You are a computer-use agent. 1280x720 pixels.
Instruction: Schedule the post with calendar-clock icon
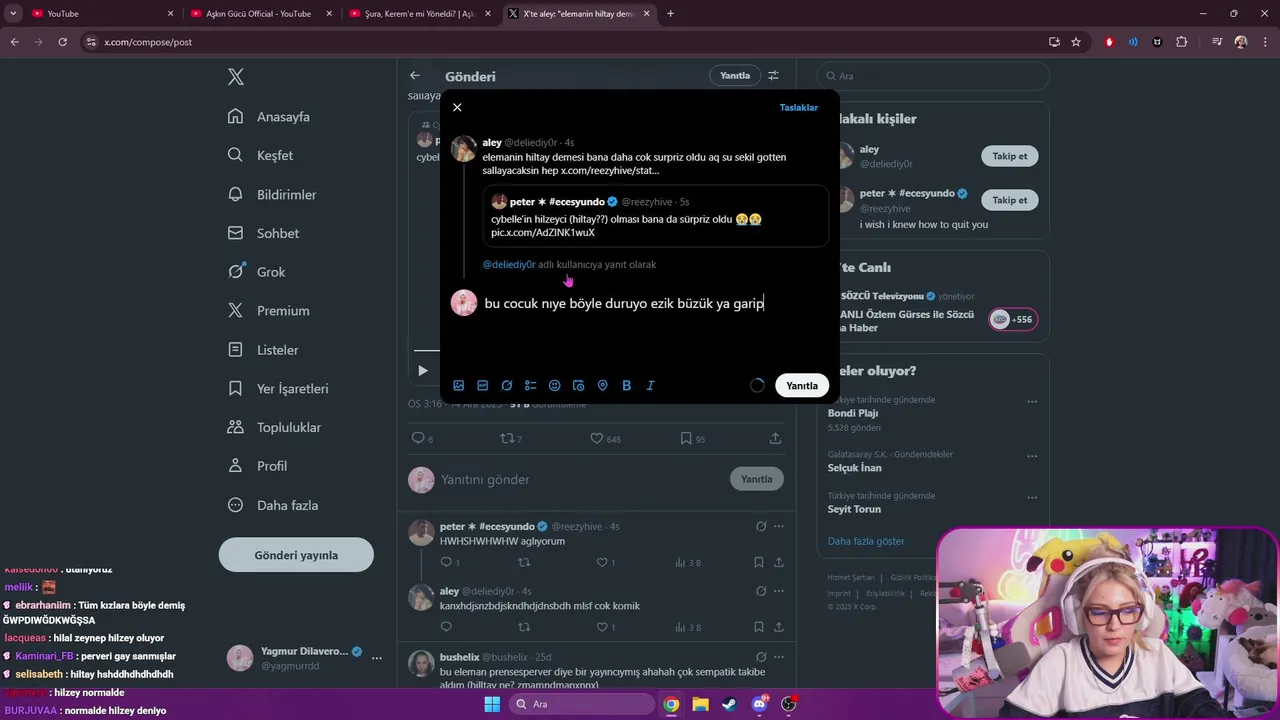(x=579, y=385)
